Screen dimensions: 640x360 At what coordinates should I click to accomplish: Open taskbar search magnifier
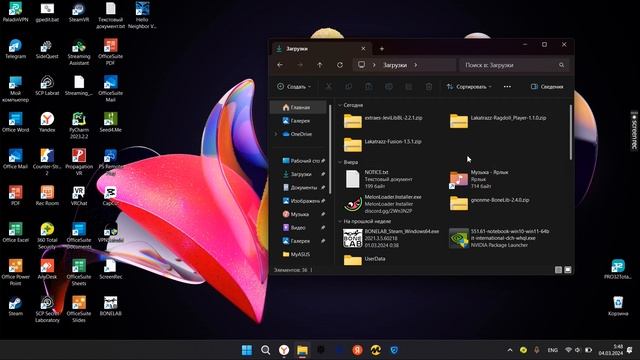[x=265, y=350]
